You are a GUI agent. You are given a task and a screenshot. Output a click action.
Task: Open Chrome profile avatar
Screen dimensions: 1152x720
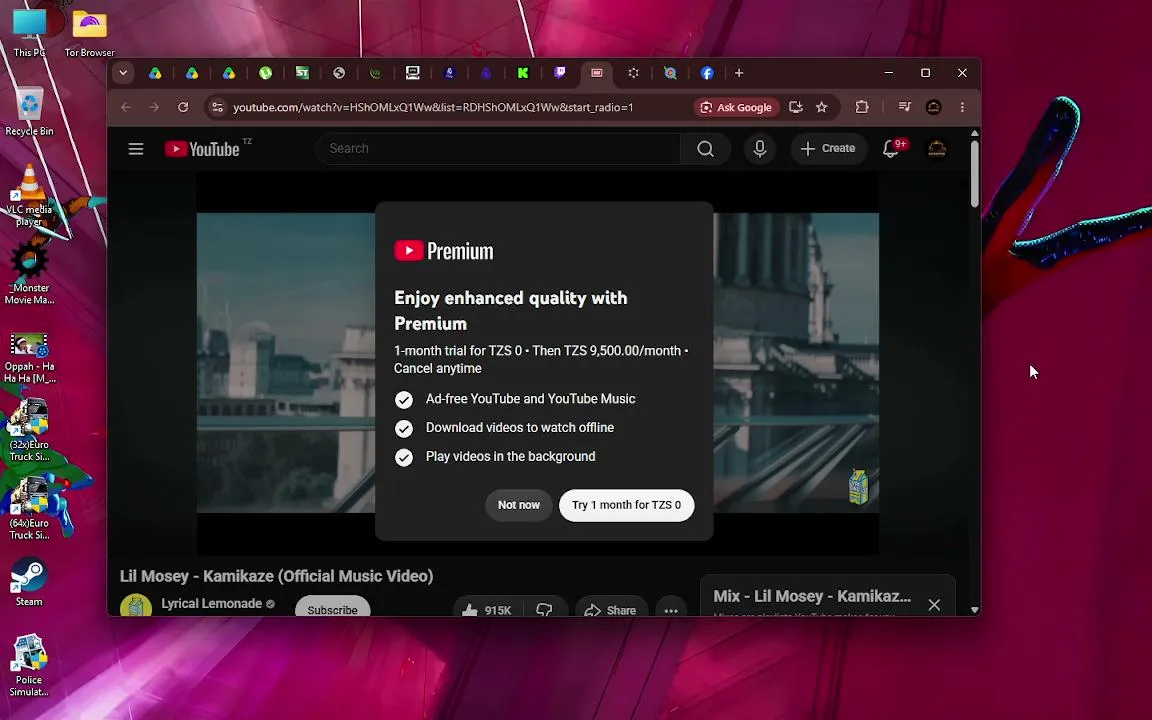(x=934, y=107)
